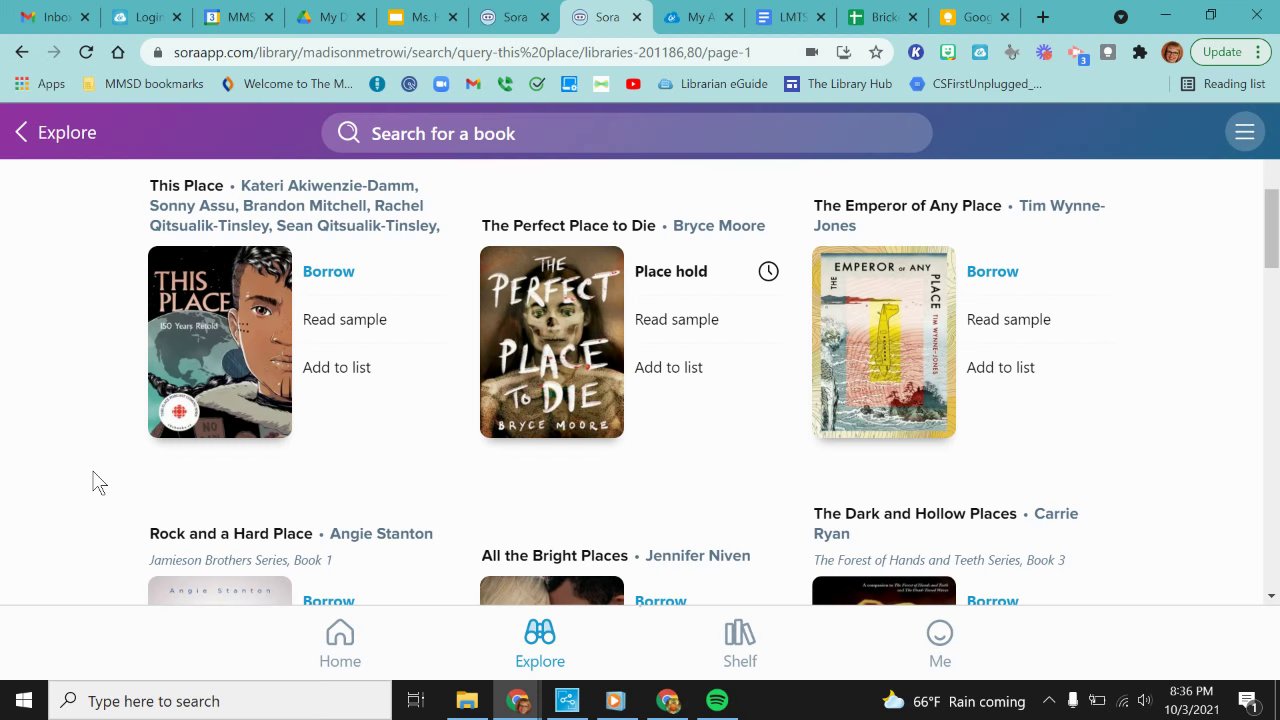Open the title All the Bright Places
The height and width of the screenshot is (720, 1280).
pos(554,555)
